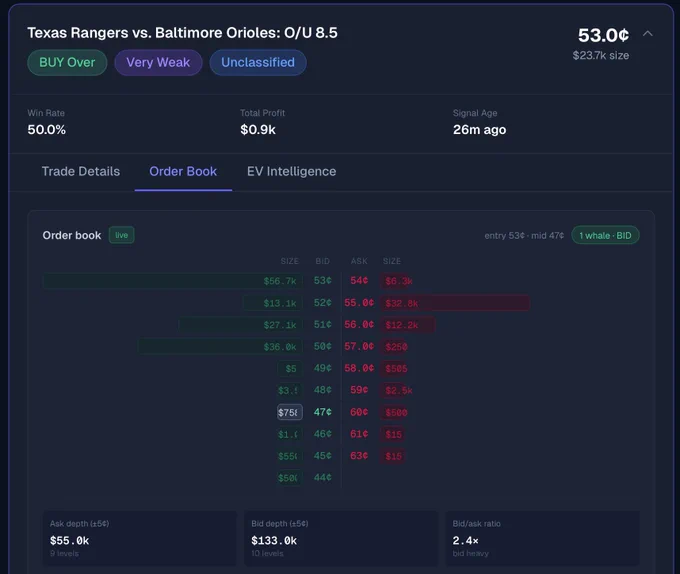
Task: Click the 2.4× bid/ask ratio value
Action: (465, 541)
